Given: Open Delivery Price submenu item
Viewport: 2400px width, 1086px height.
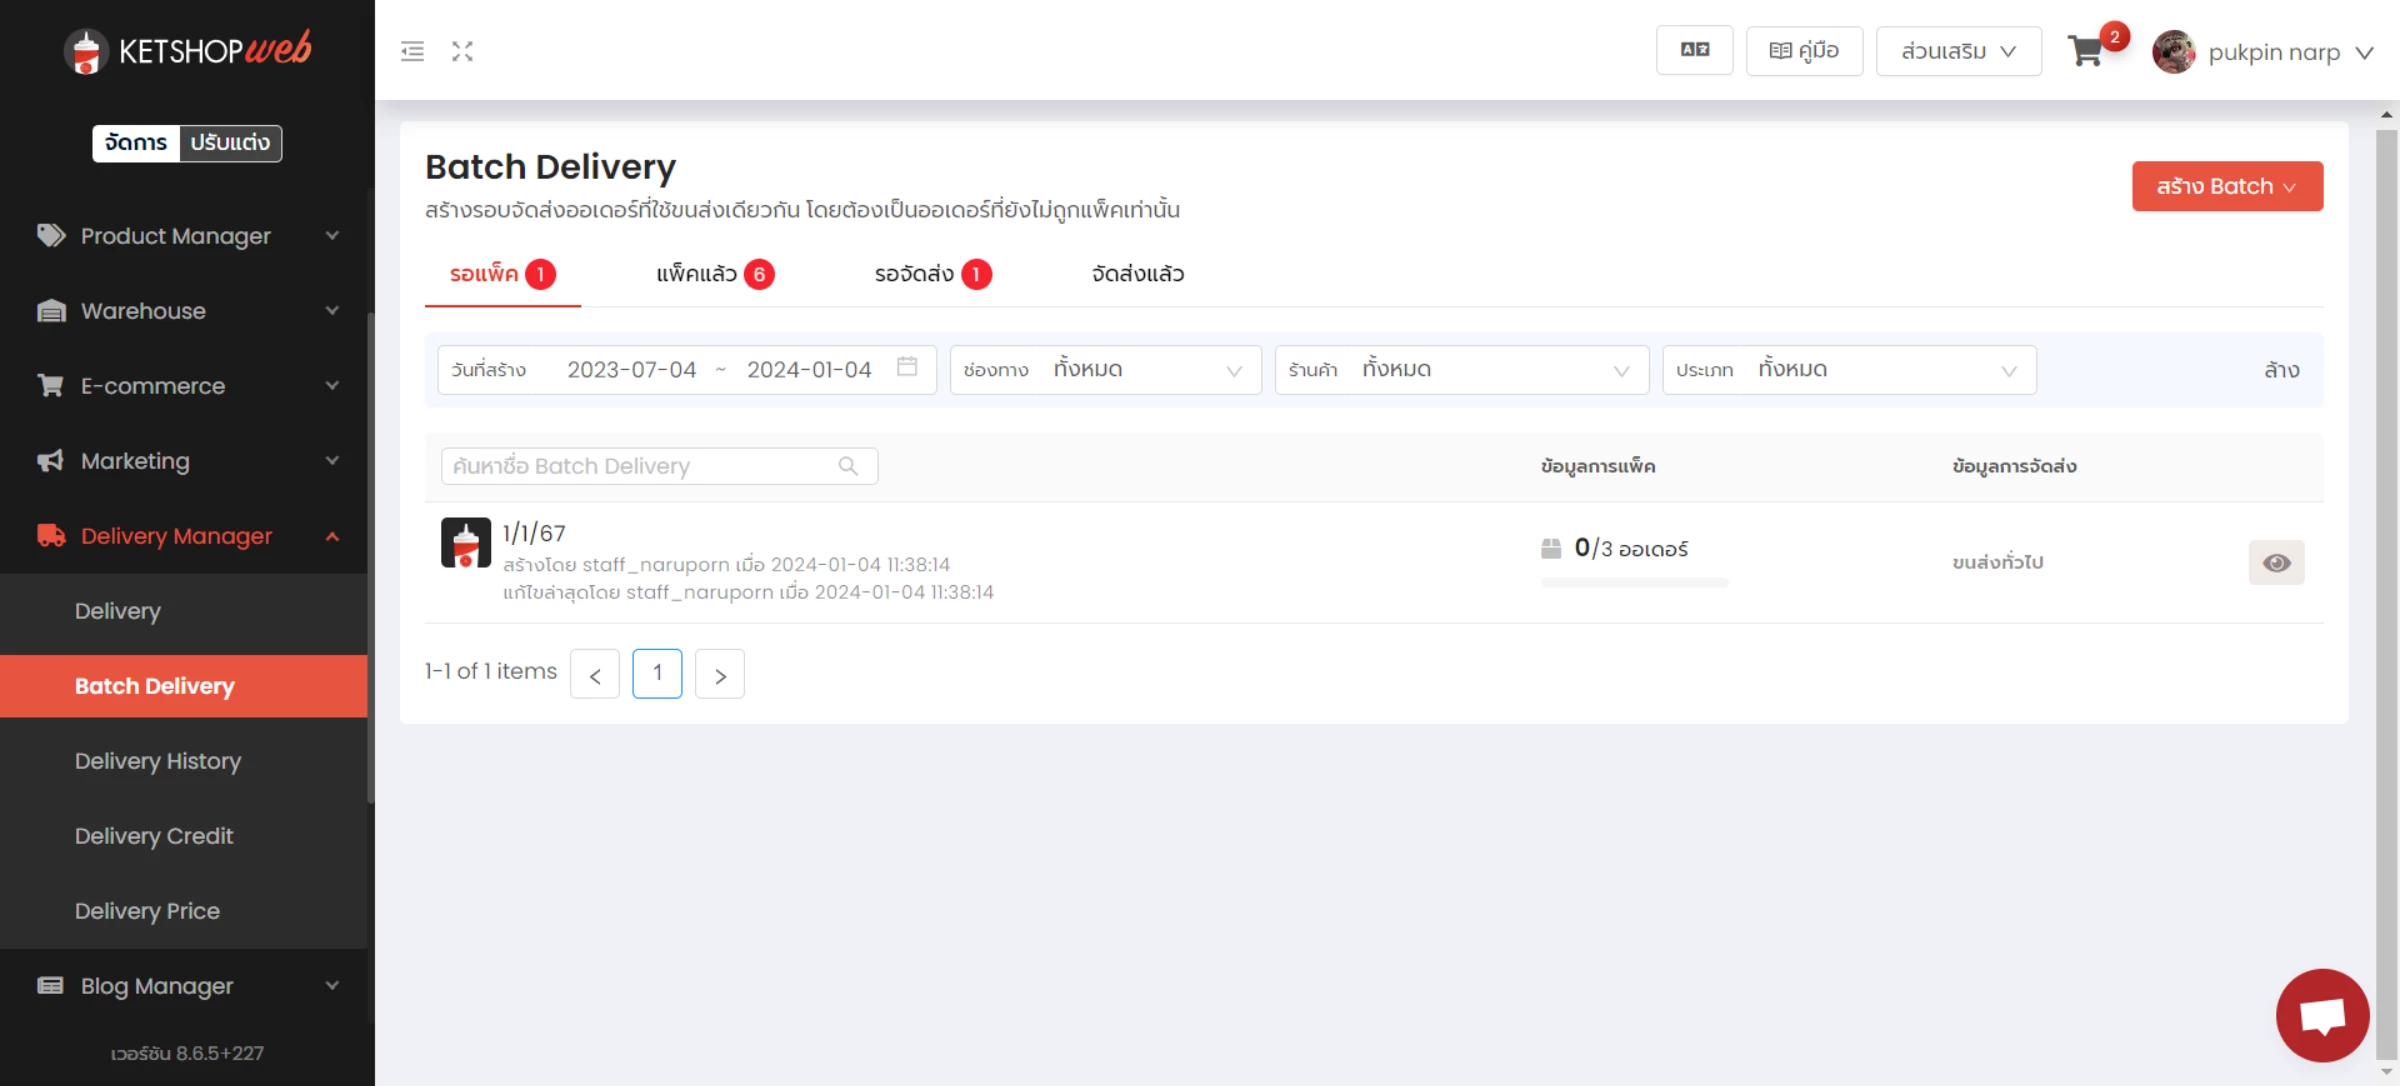Looking at the screenshot, I should click(184, 910).
